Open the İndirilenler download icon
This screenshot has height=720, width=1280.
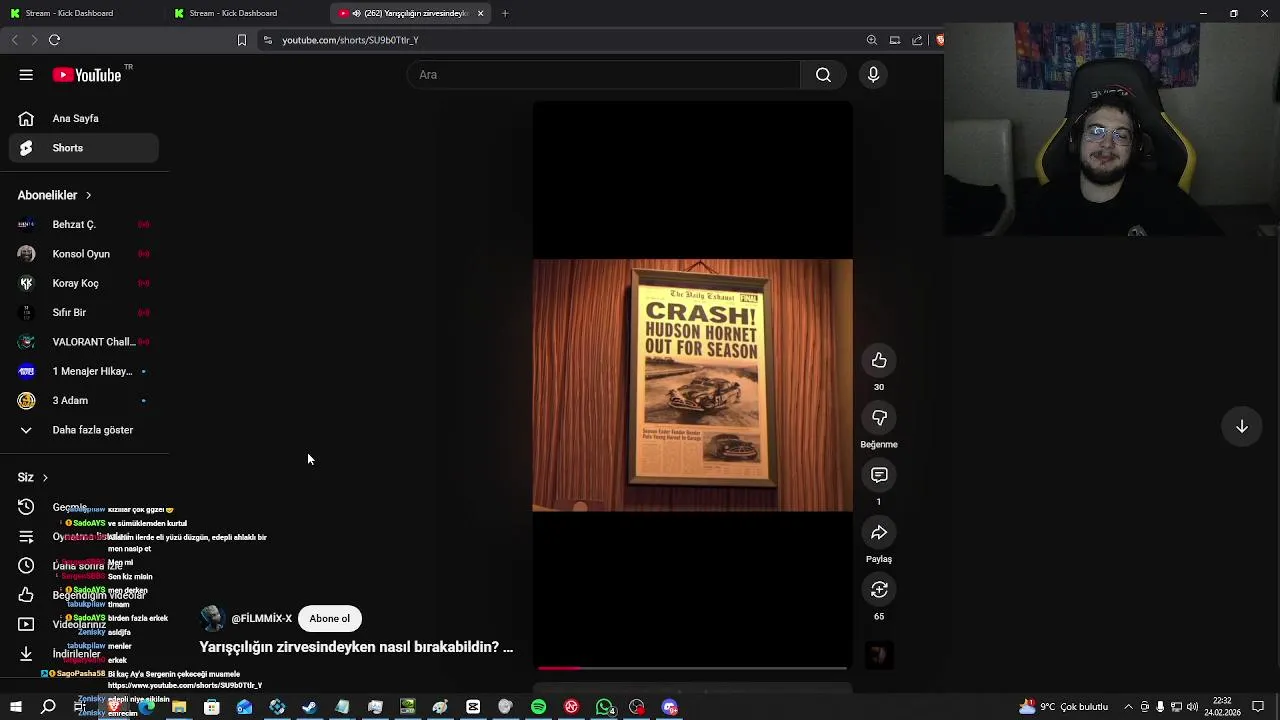(26, 654)
